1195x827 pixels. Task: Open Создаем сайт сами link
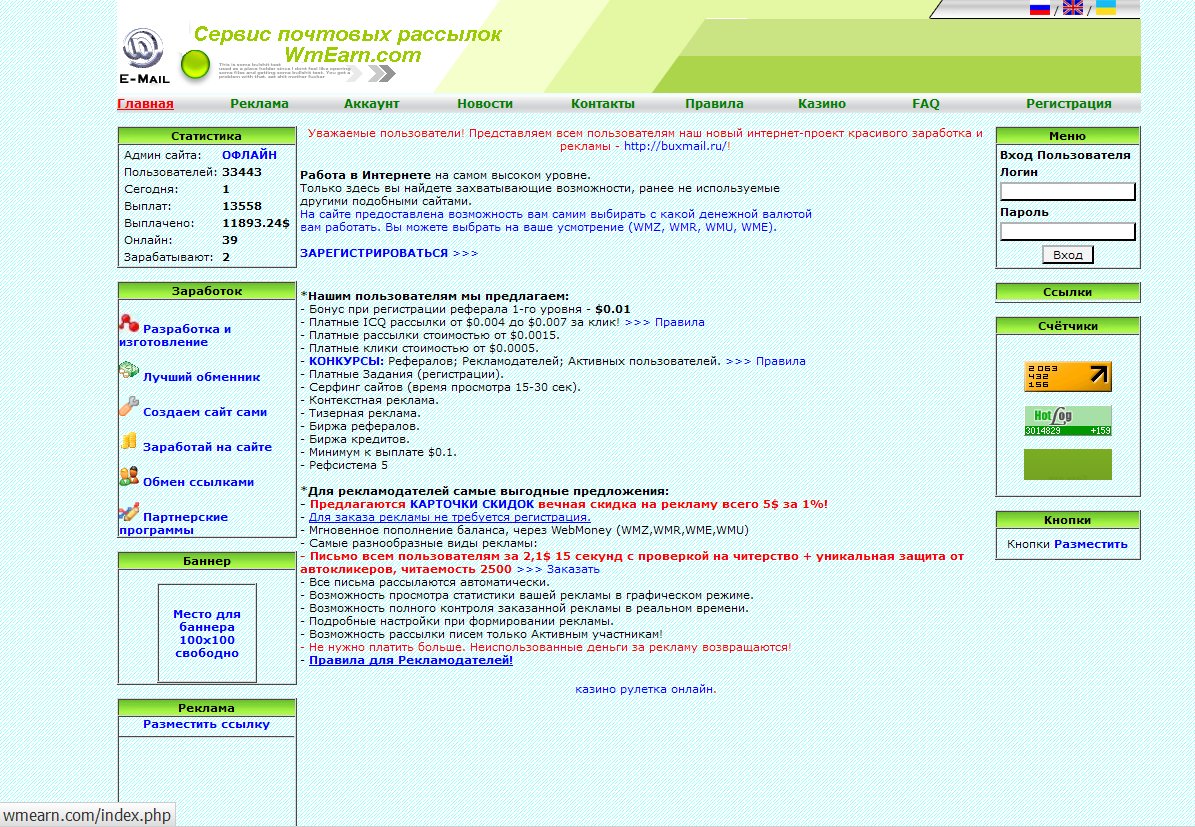pyautogui.click(x=205, y=412)
